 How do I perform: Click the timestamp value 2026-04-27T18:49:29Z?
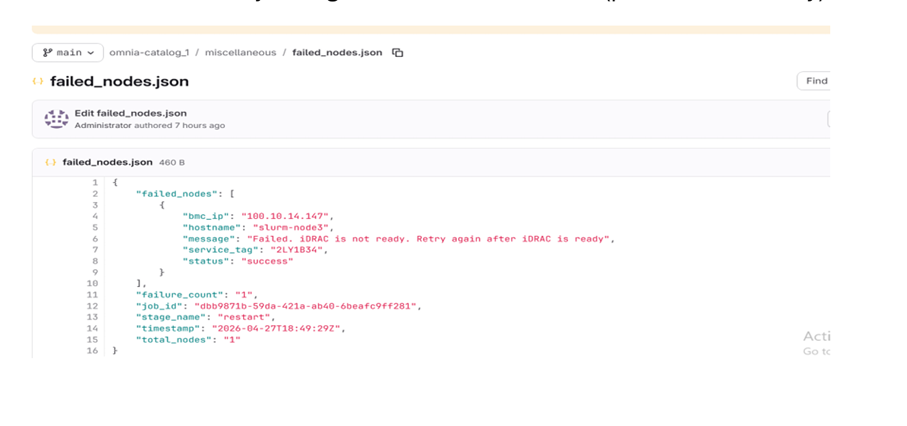(278, 328)
